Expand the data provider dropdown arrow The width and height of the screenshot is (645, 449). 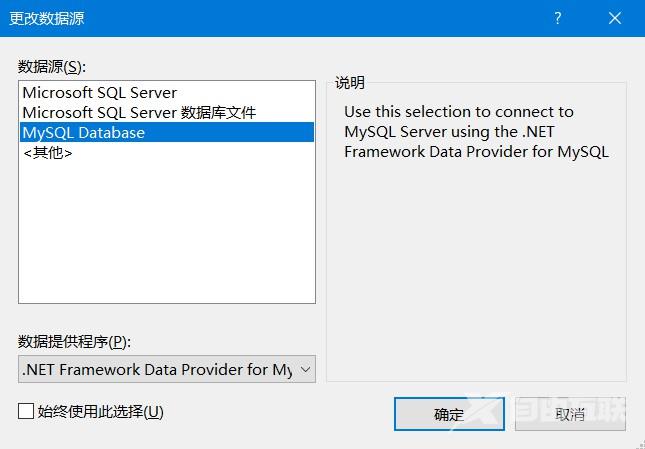[x=305, y=369]
